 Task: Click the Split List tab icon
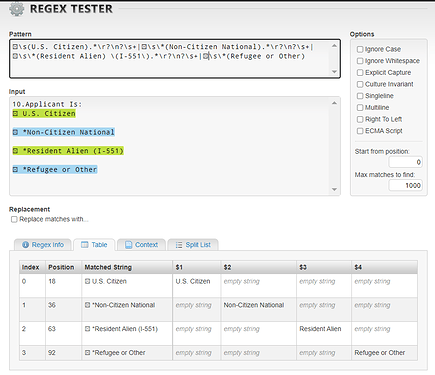tap(179, 245)
